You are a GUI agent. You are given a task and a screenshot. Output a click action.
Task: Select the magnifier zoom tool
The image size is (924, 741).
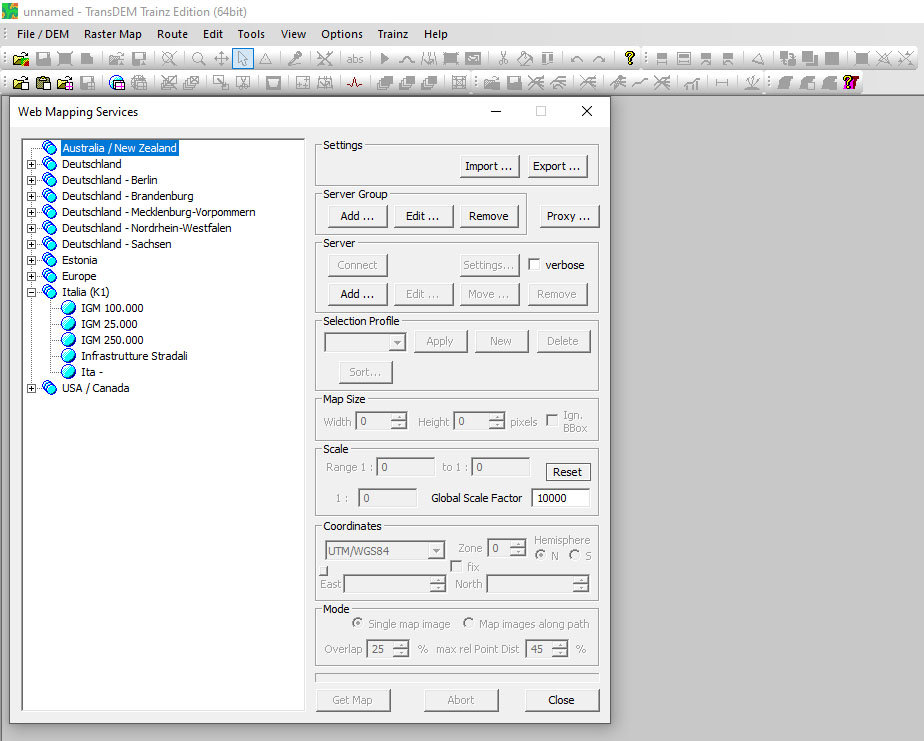tap(199, 58)
